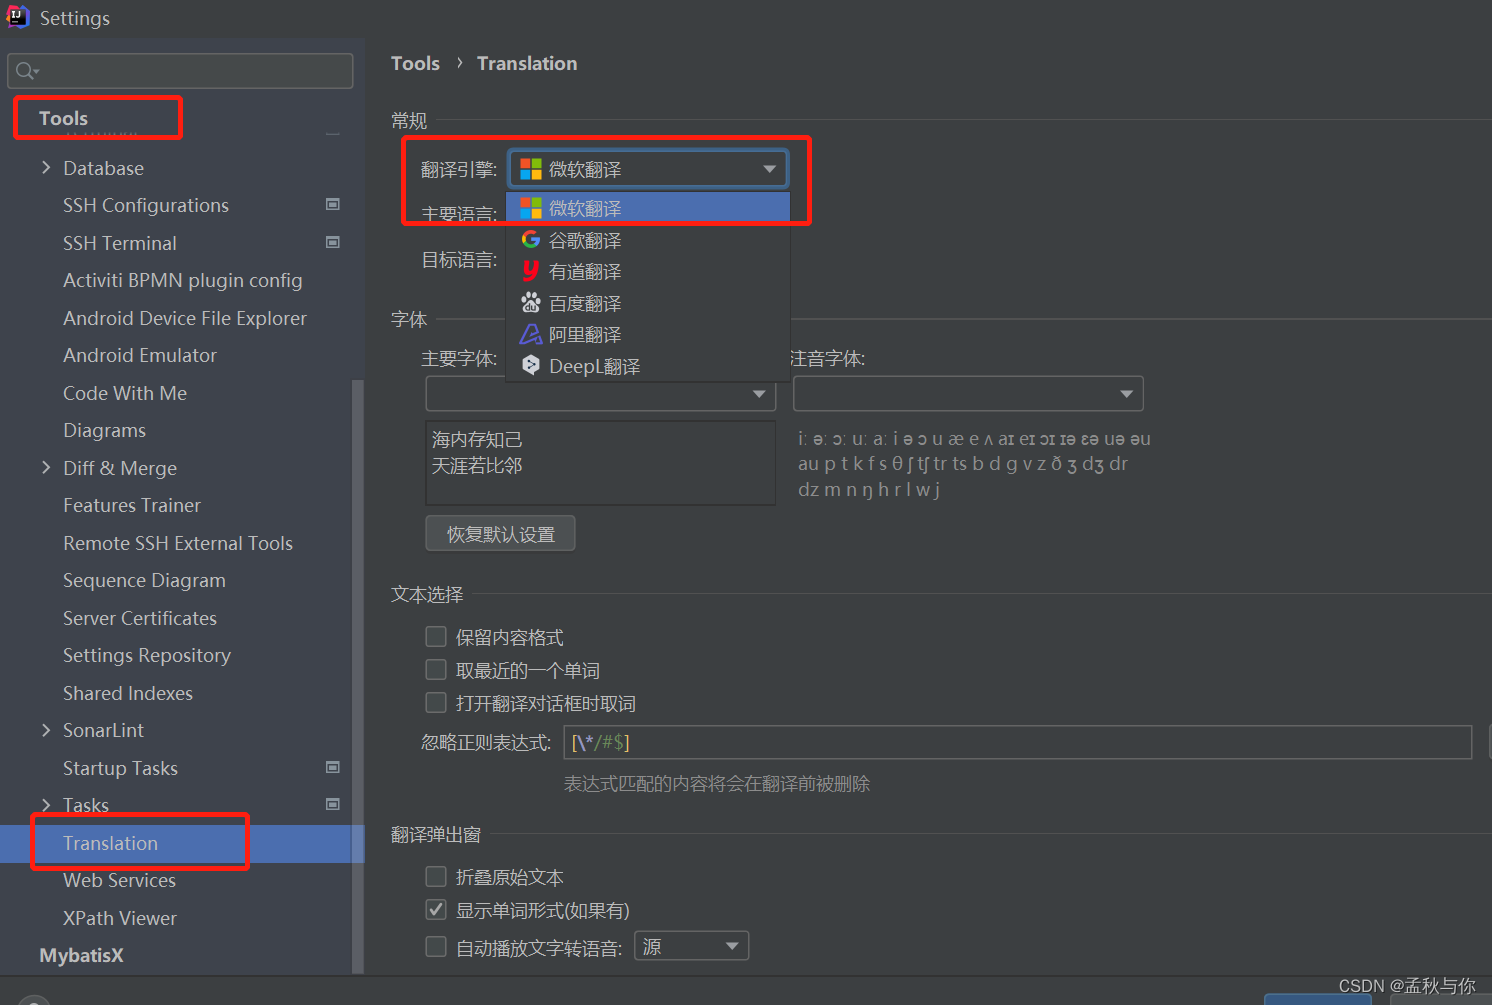This screenshot has width=1492, height=1005.
Task: Click Tools breadcrumb link in header
Action: [x=415, y=63]
